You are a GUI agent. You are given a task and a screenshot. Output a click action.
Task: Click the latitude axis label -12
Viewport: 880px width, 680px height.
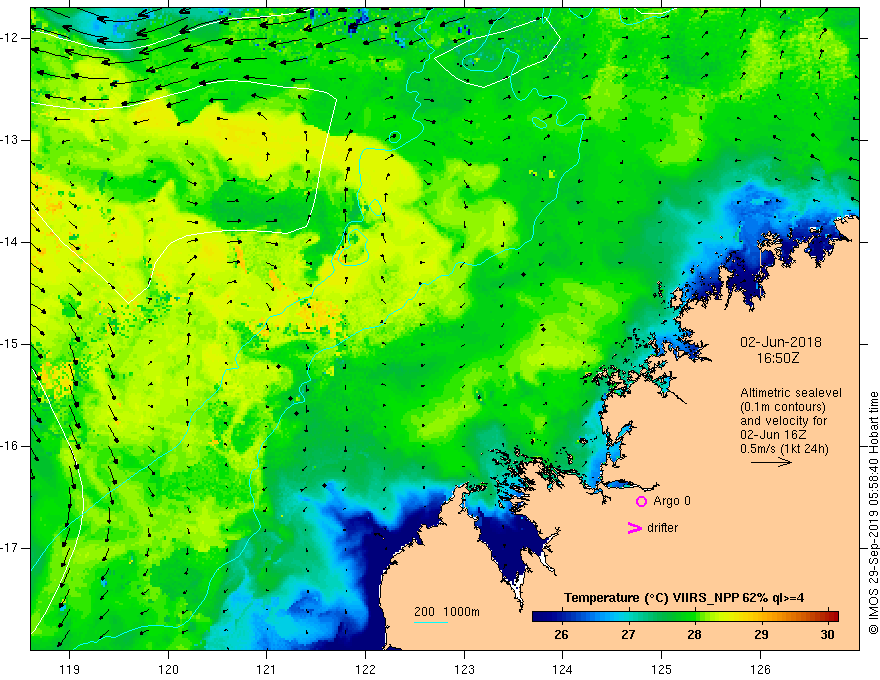[10, 38]
